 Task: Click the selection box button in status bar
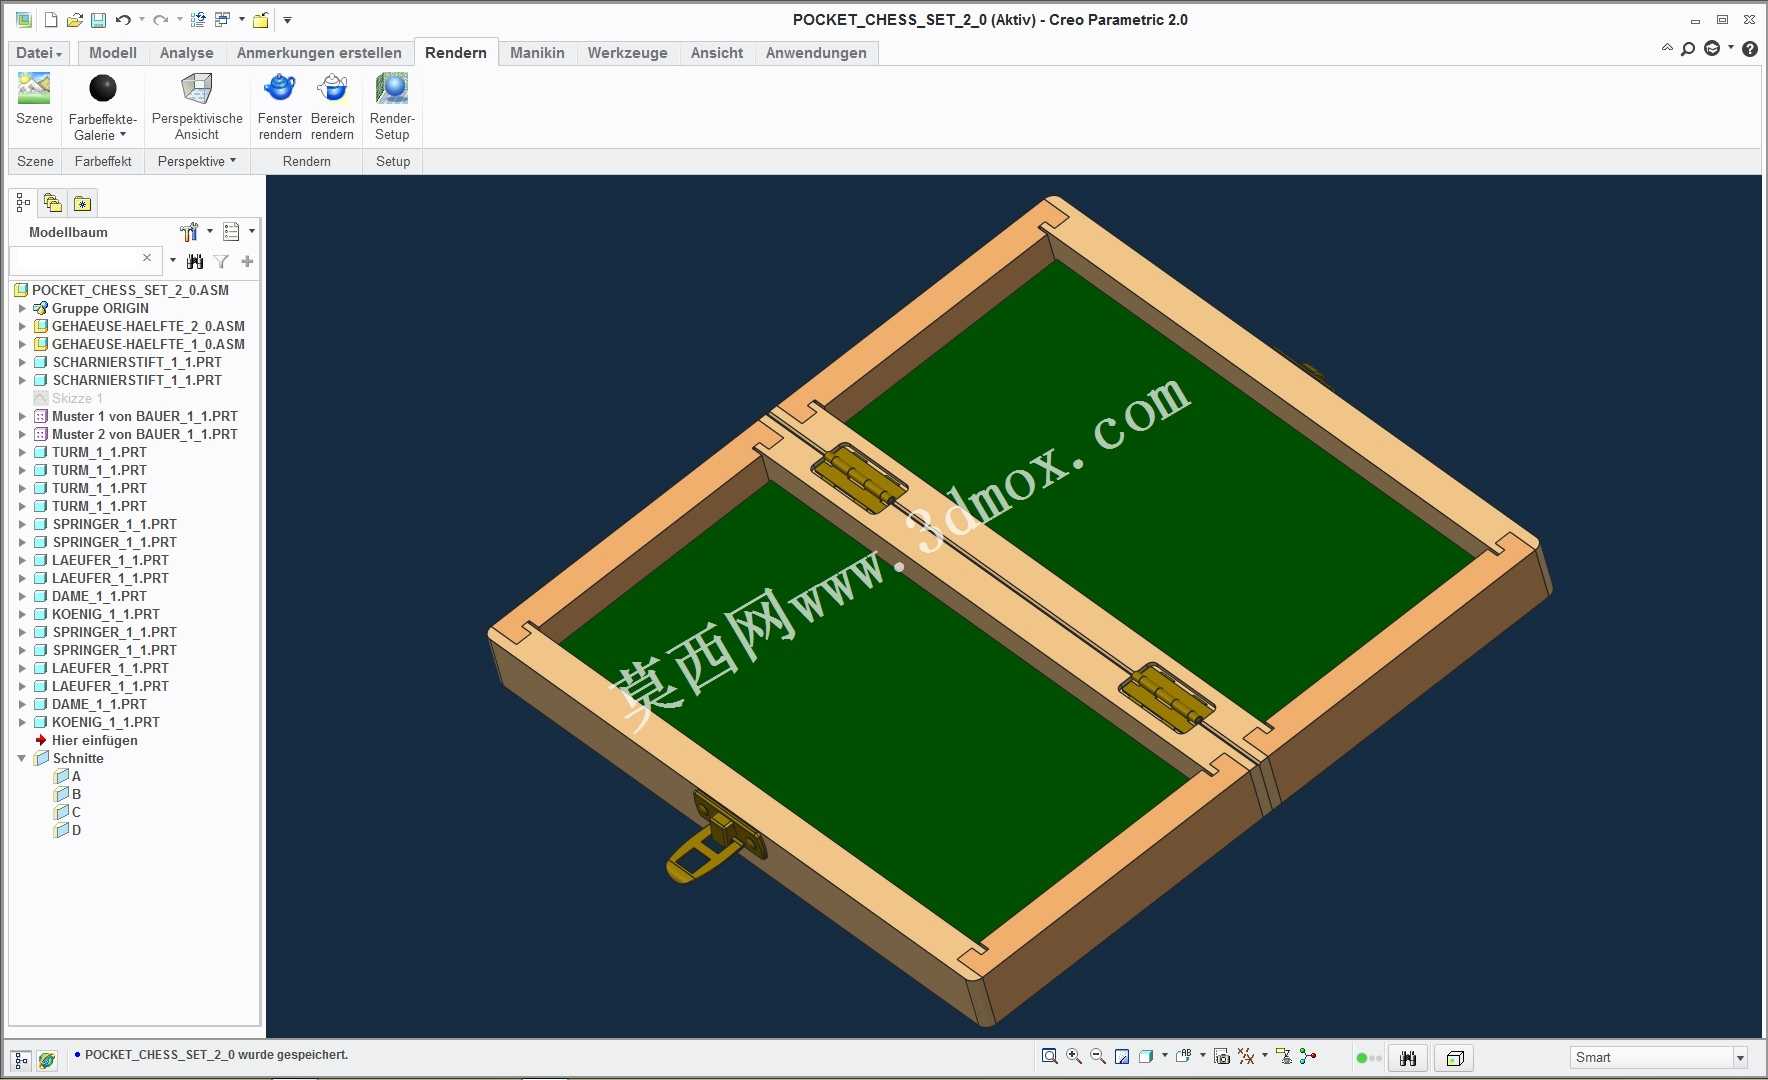pos(1455,1058)
